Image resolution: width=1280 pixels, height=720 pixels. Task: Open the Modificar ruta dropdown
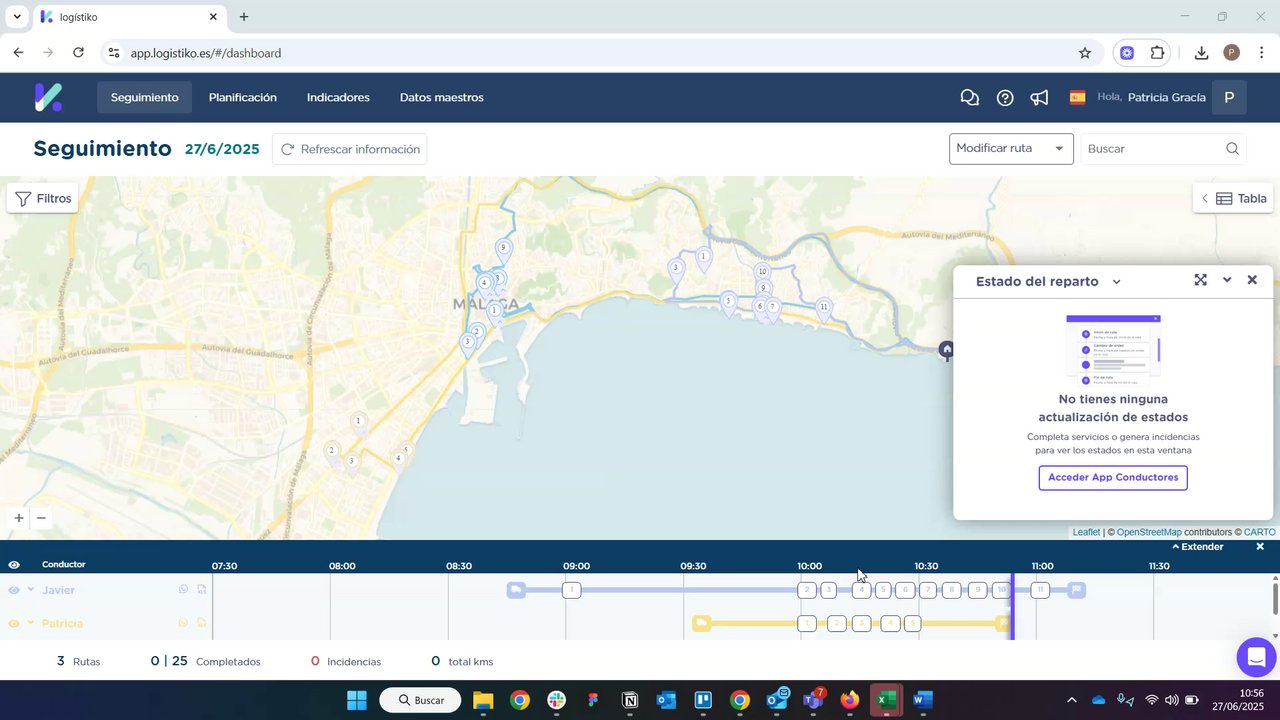pos(1011,149)
